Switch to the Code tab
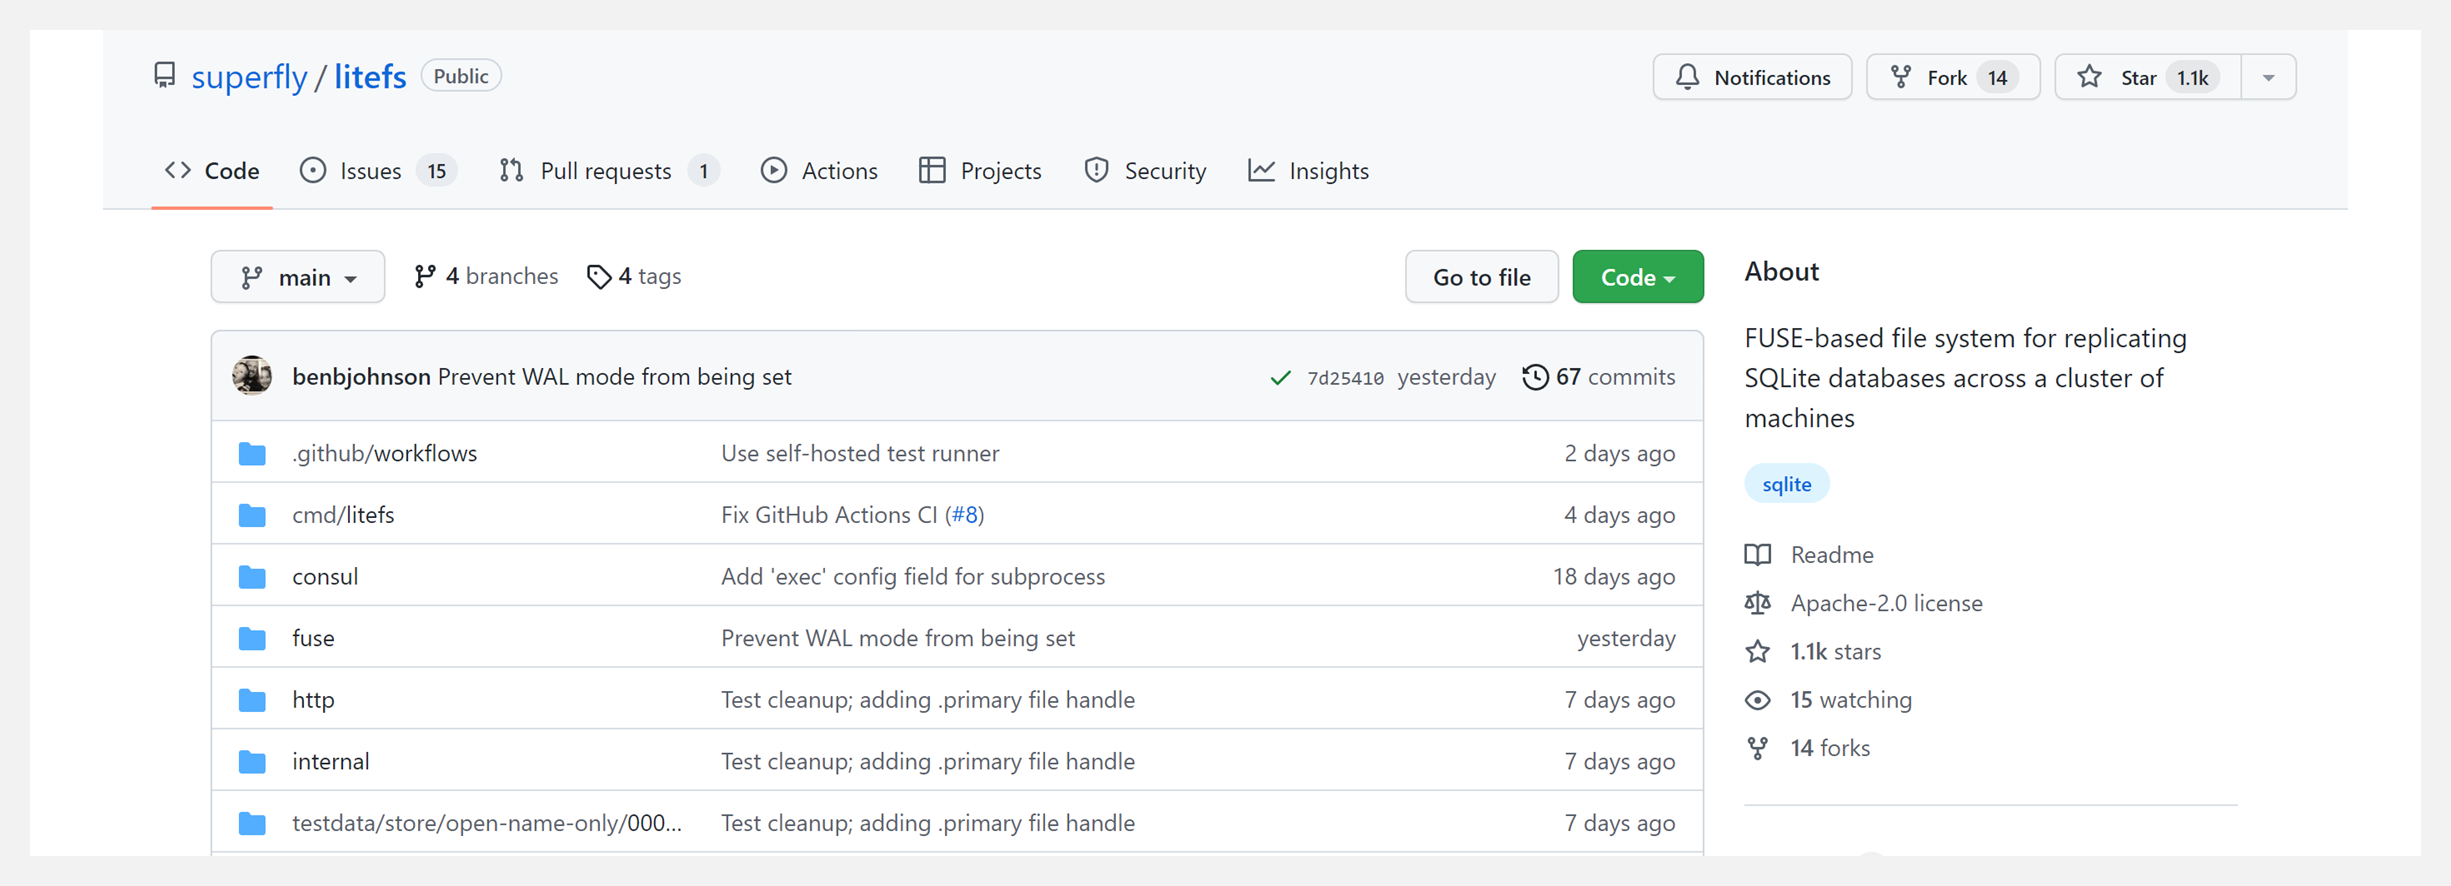Viewport: 2451px width, 886px height. [x=212, y=171]
